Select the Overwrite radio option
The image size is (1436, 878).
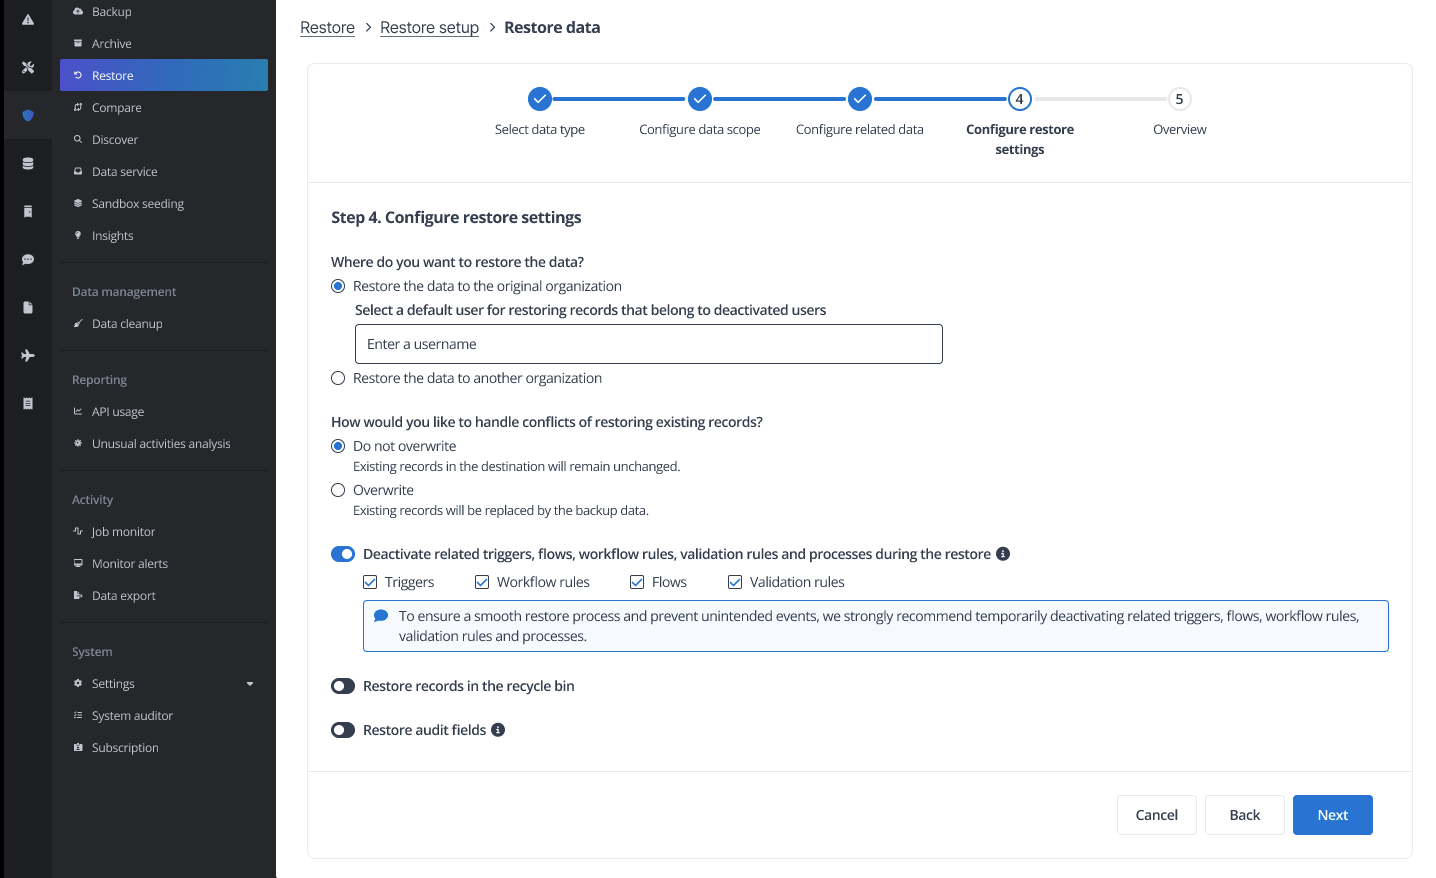click(x=338, y=490)
